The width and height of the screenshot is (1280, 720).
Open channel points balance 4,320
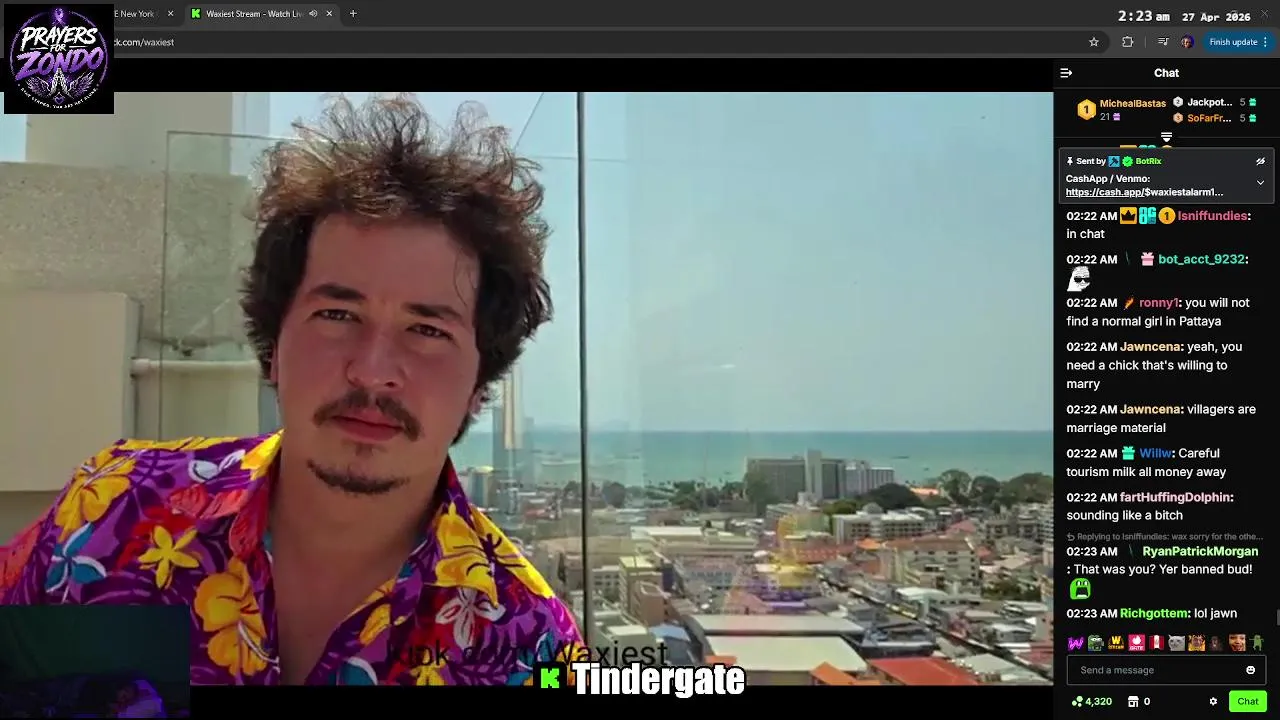(1091, 702)
